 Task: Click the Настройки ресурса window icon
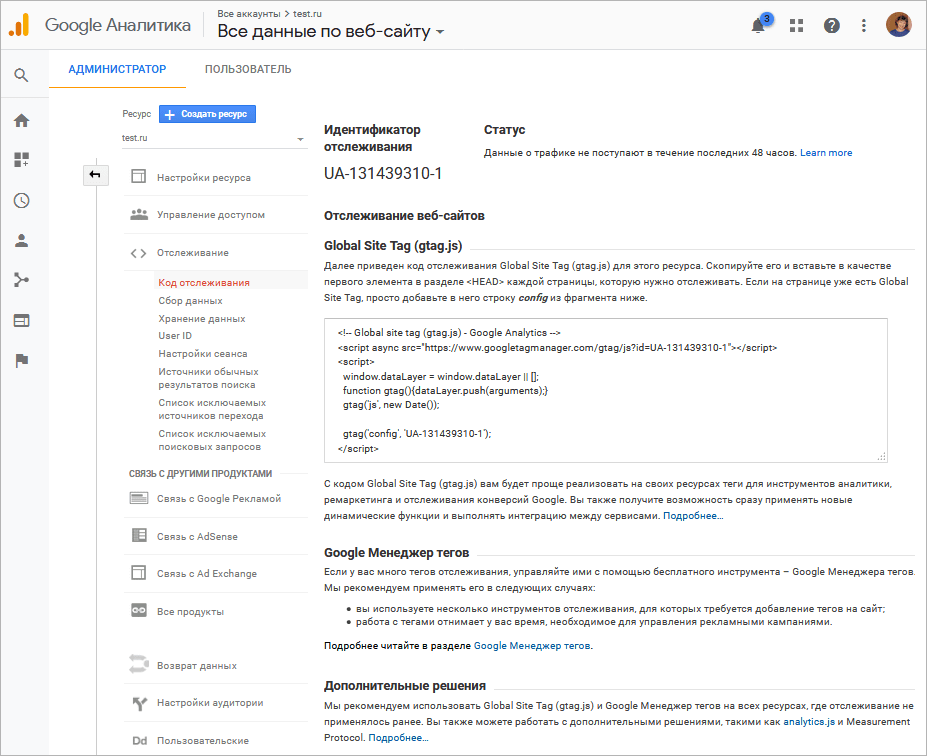tap(138, 177)
